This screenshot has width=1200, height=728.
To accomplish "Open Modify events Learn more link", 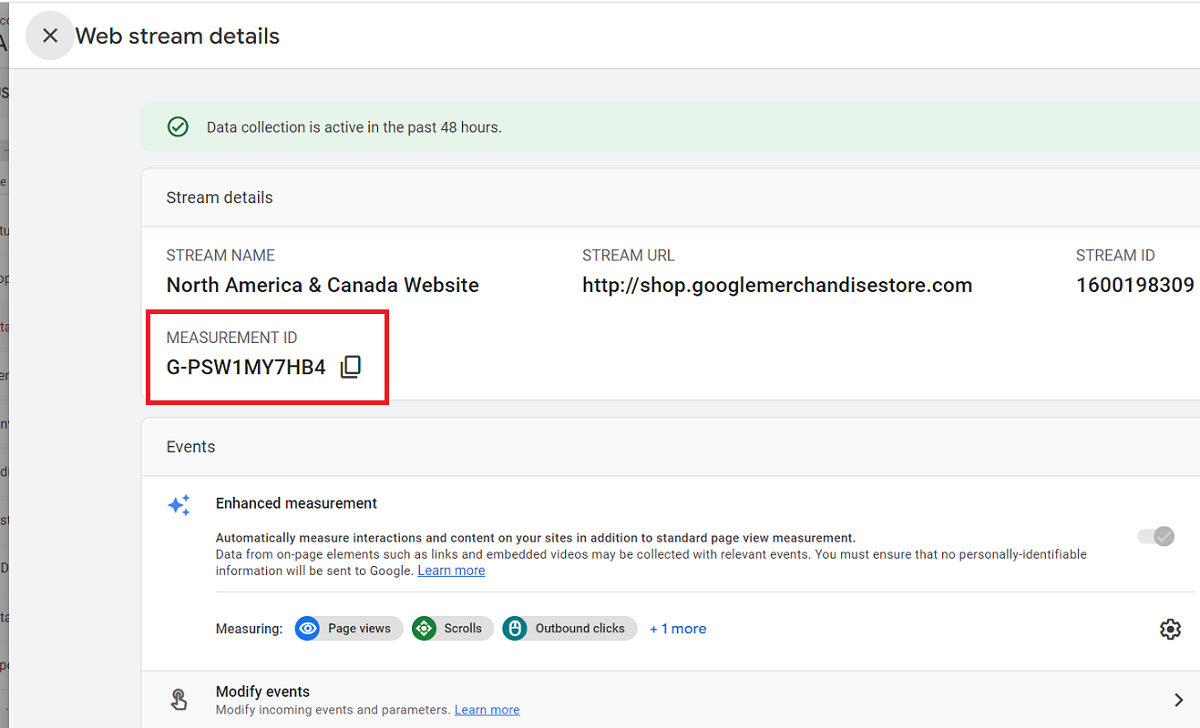I will coord(487,710).
